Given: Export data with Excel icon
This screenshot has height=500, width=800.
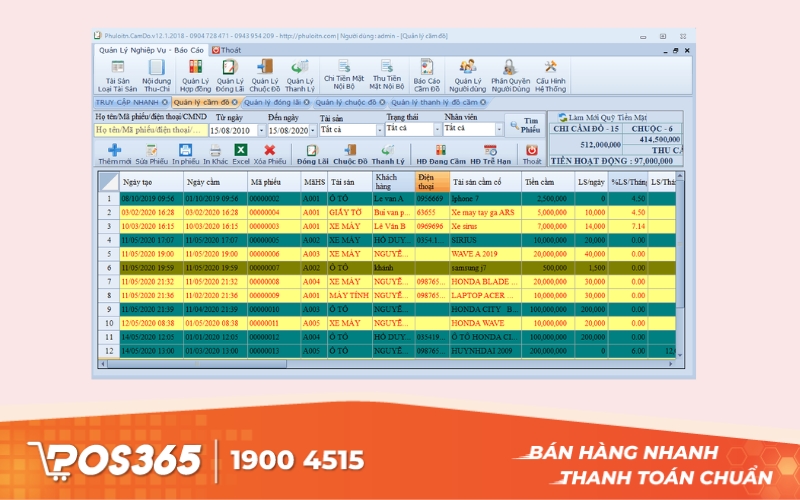Looking at the screenshot, I should (241, 154).
